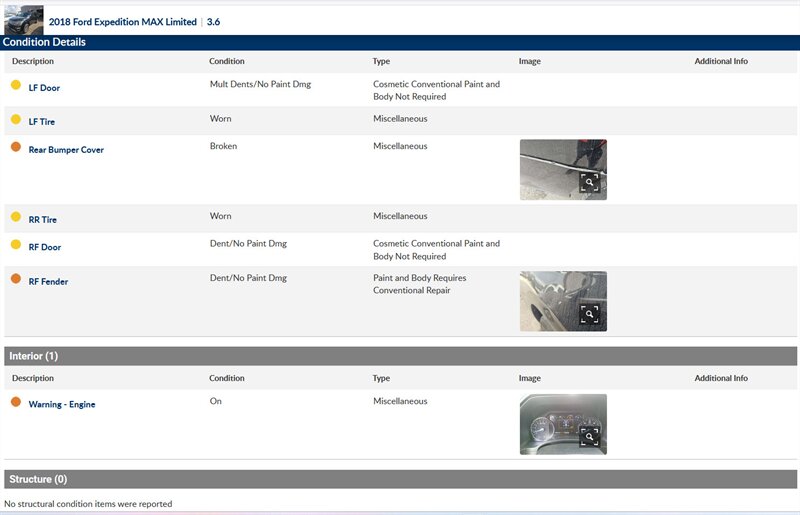Open the Warning - Engine link
The image size is (800, 515).
62,405
